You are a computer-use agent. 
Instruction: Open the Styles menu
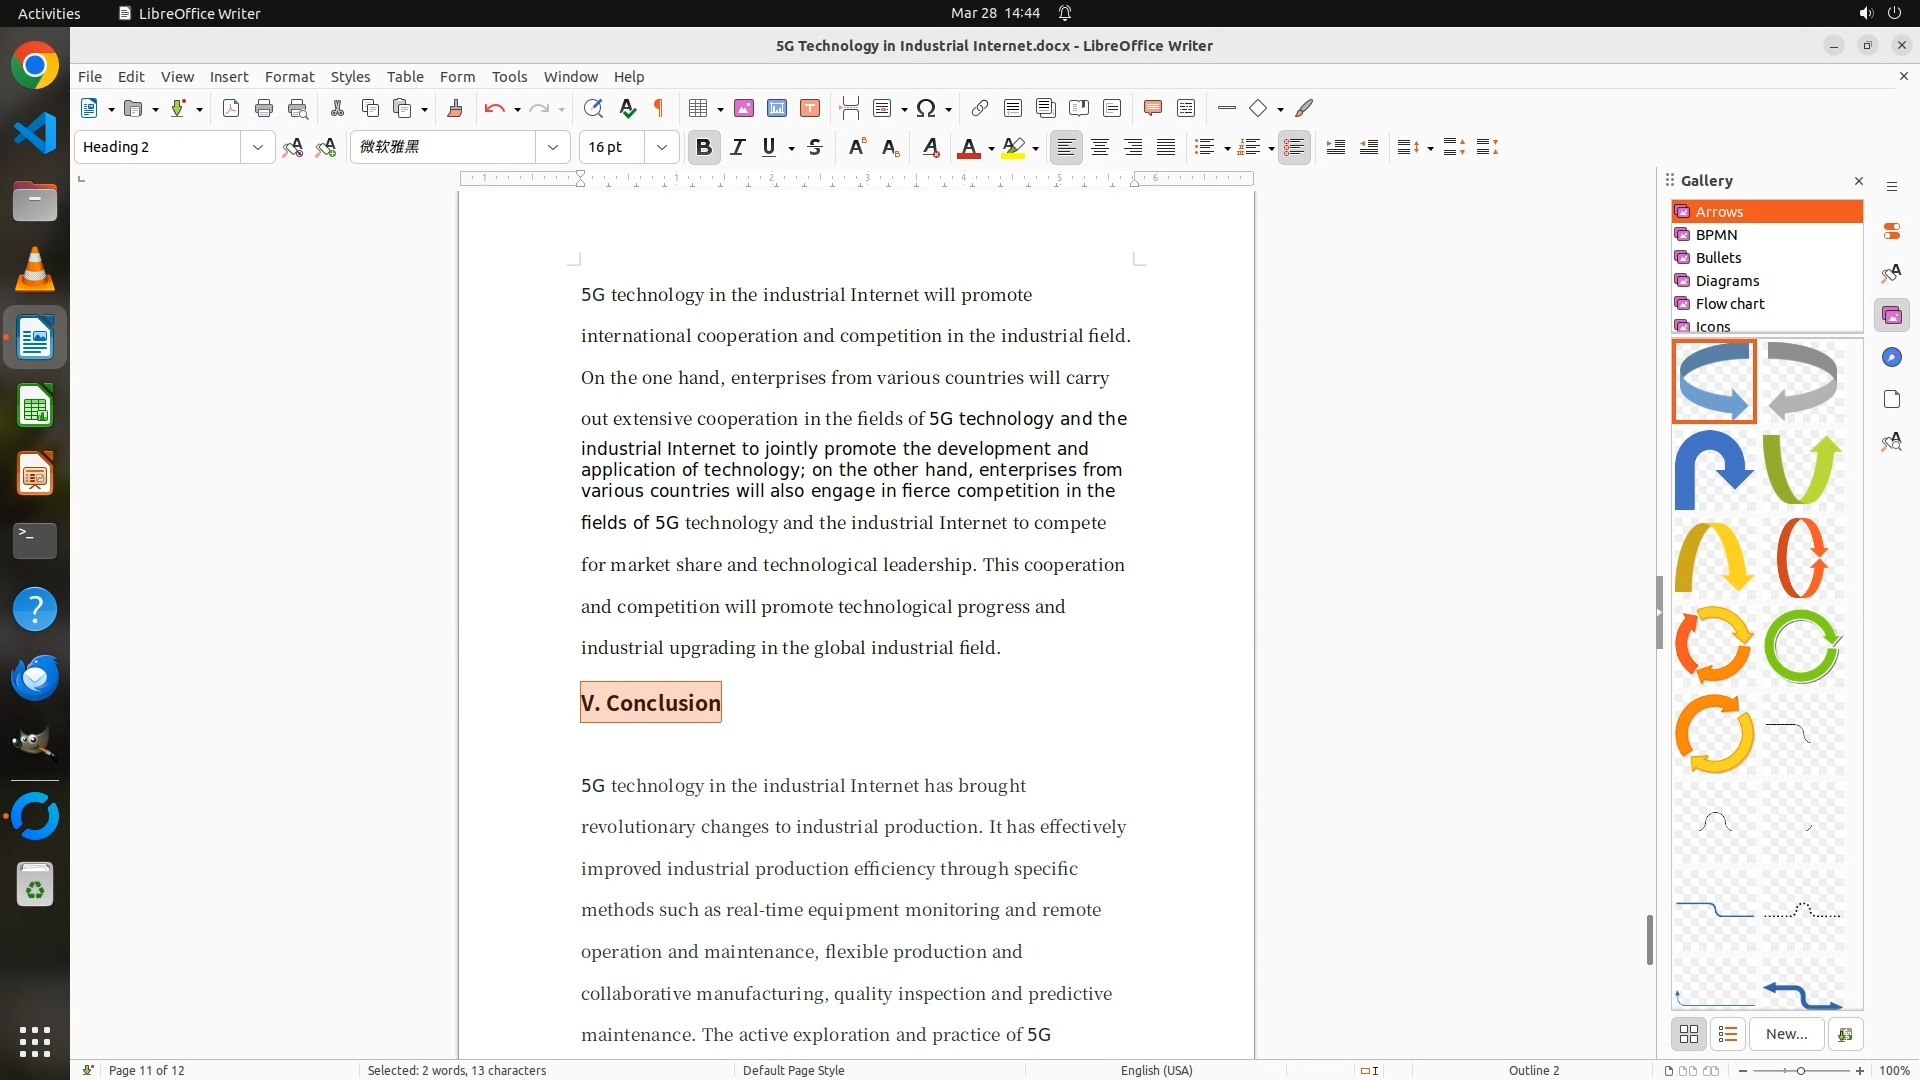tap(350, 77)
